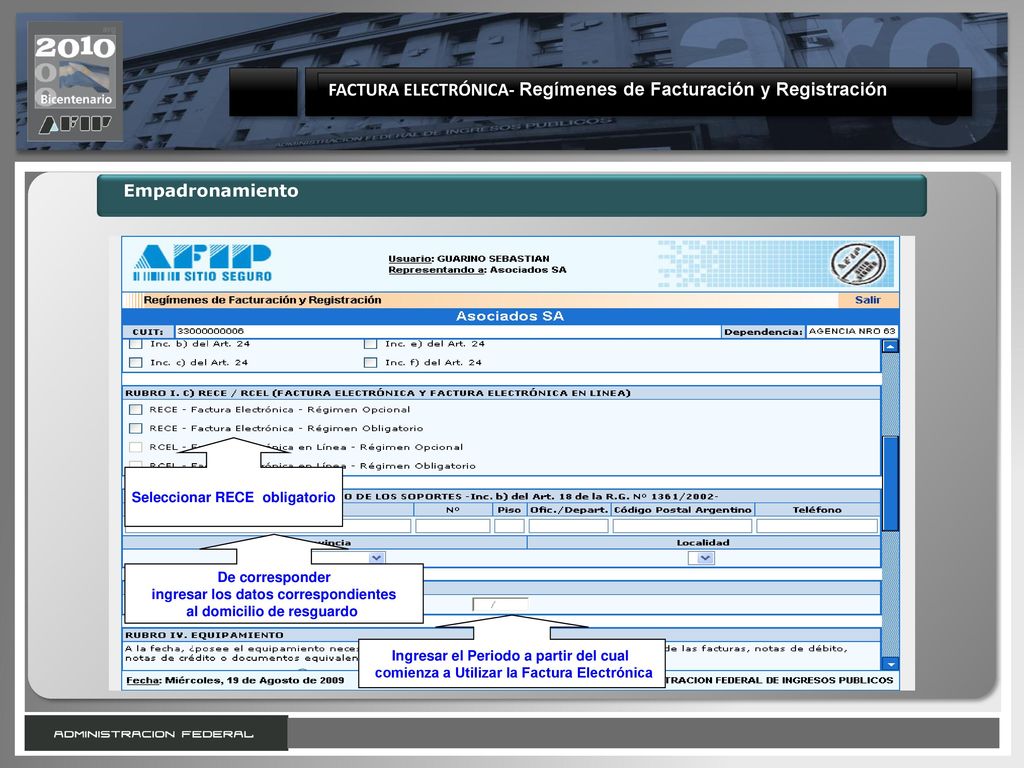Screen dimensions: 1024x768
Task: Click the Ofic./Depart. input field
Action: 568,526
